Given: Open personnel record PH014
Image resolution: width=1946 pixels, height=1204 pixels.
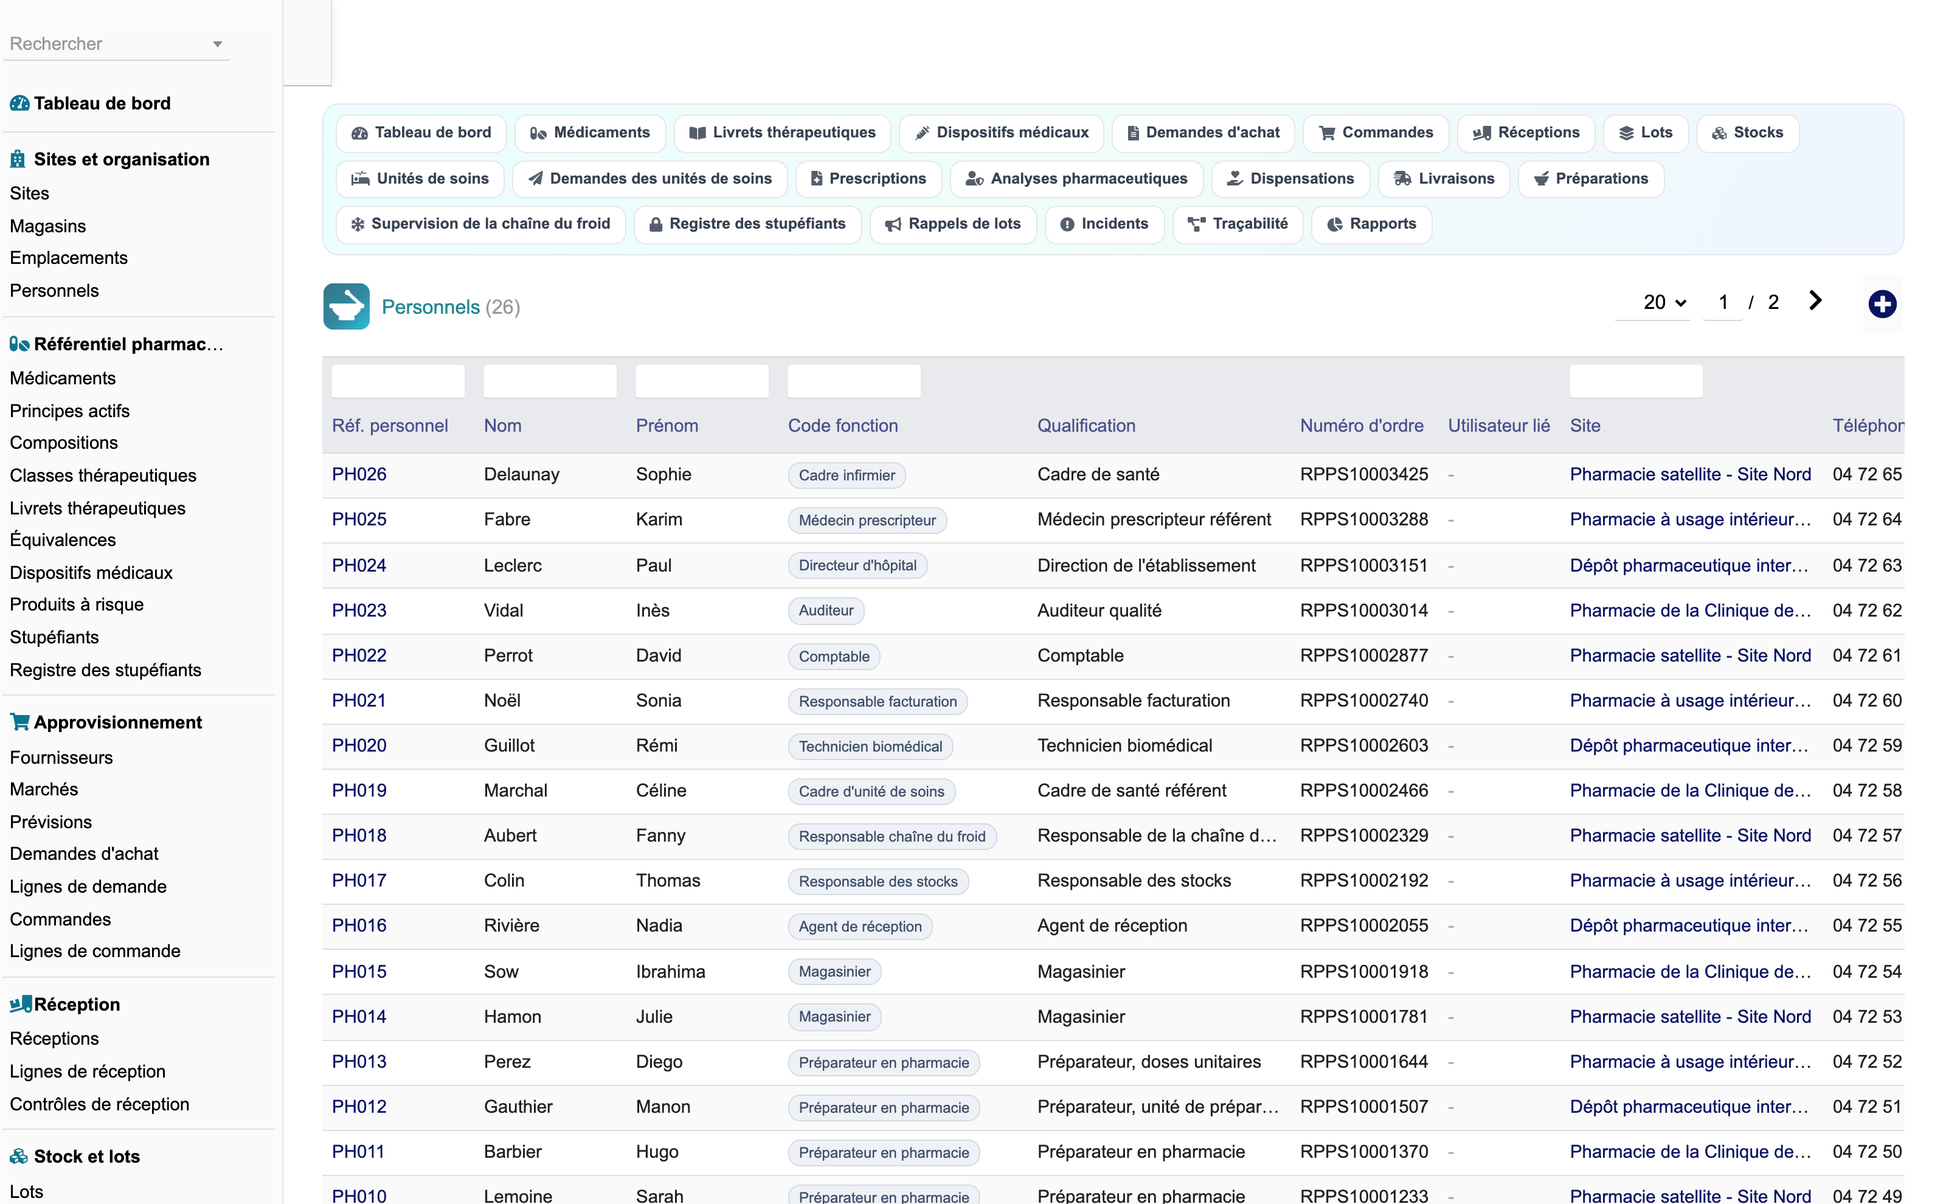Looking at the screenshot, I should coord(359,1017).
